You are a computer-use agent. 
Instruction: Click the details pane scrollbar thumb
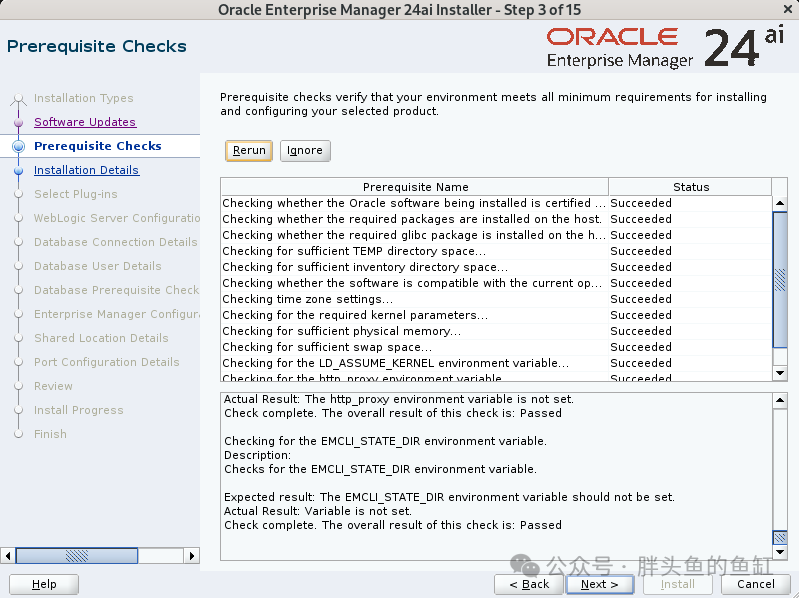tap(780, 537)
